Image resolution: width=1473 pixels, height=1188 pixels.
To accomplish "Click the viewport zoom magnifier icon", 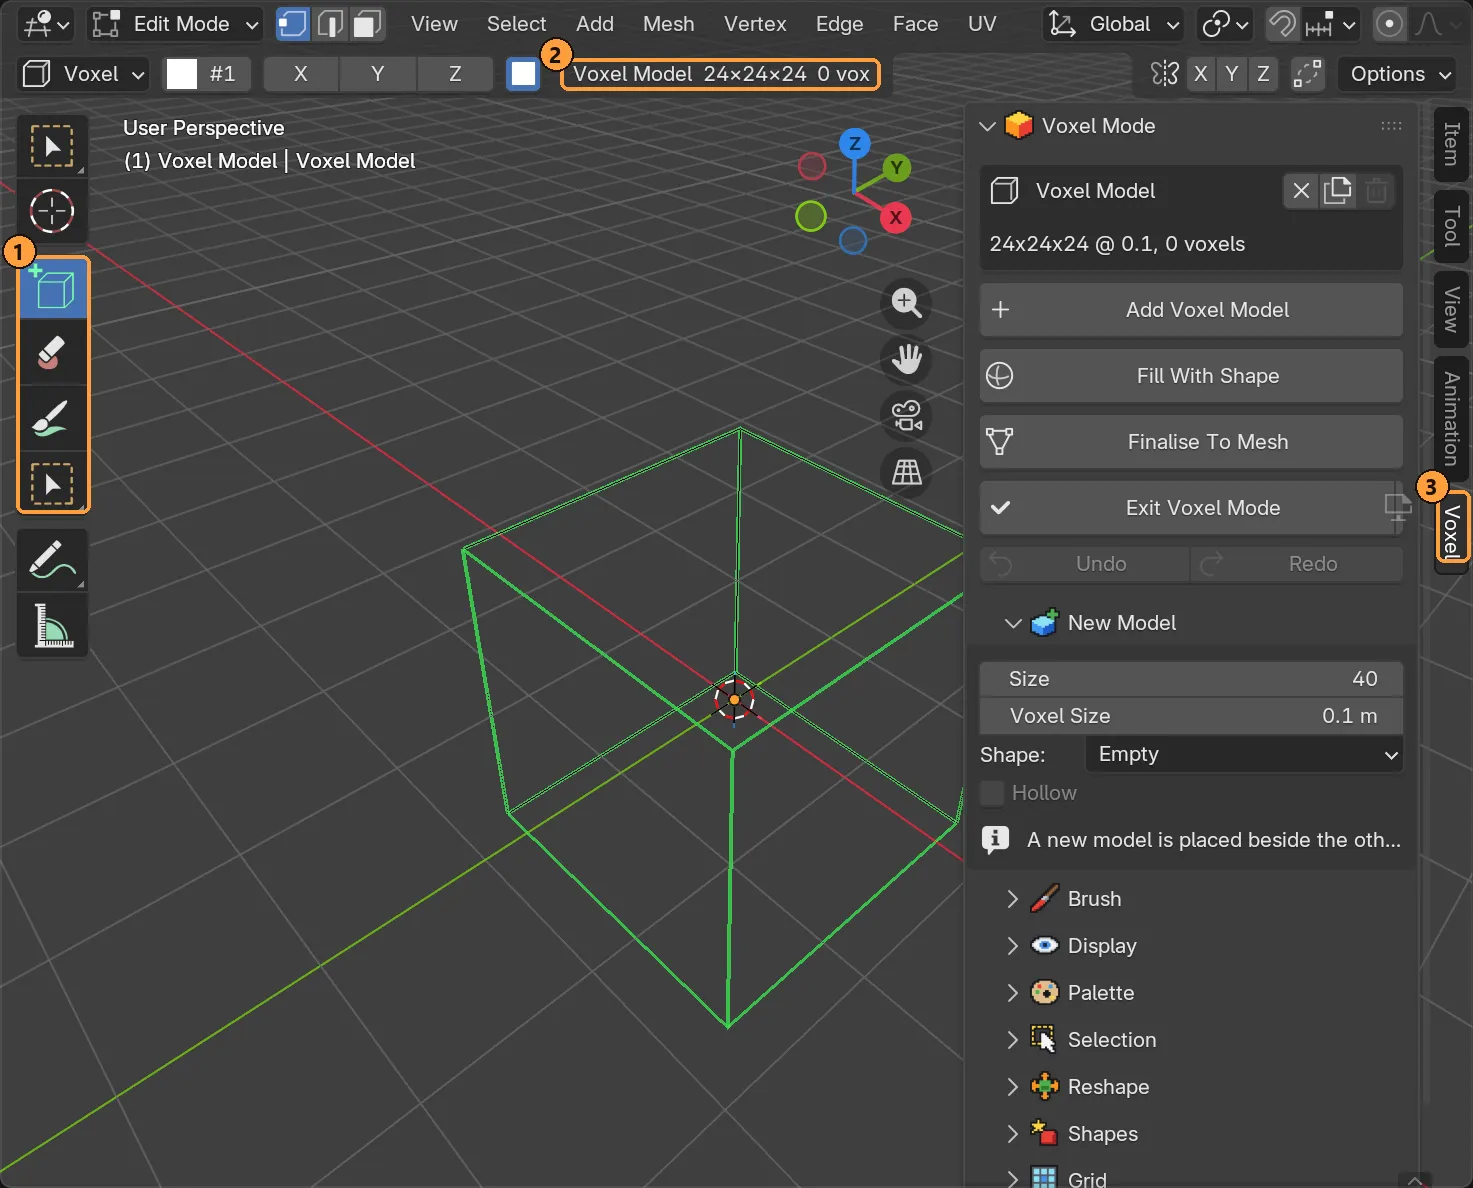I will (x=907, y=303).
